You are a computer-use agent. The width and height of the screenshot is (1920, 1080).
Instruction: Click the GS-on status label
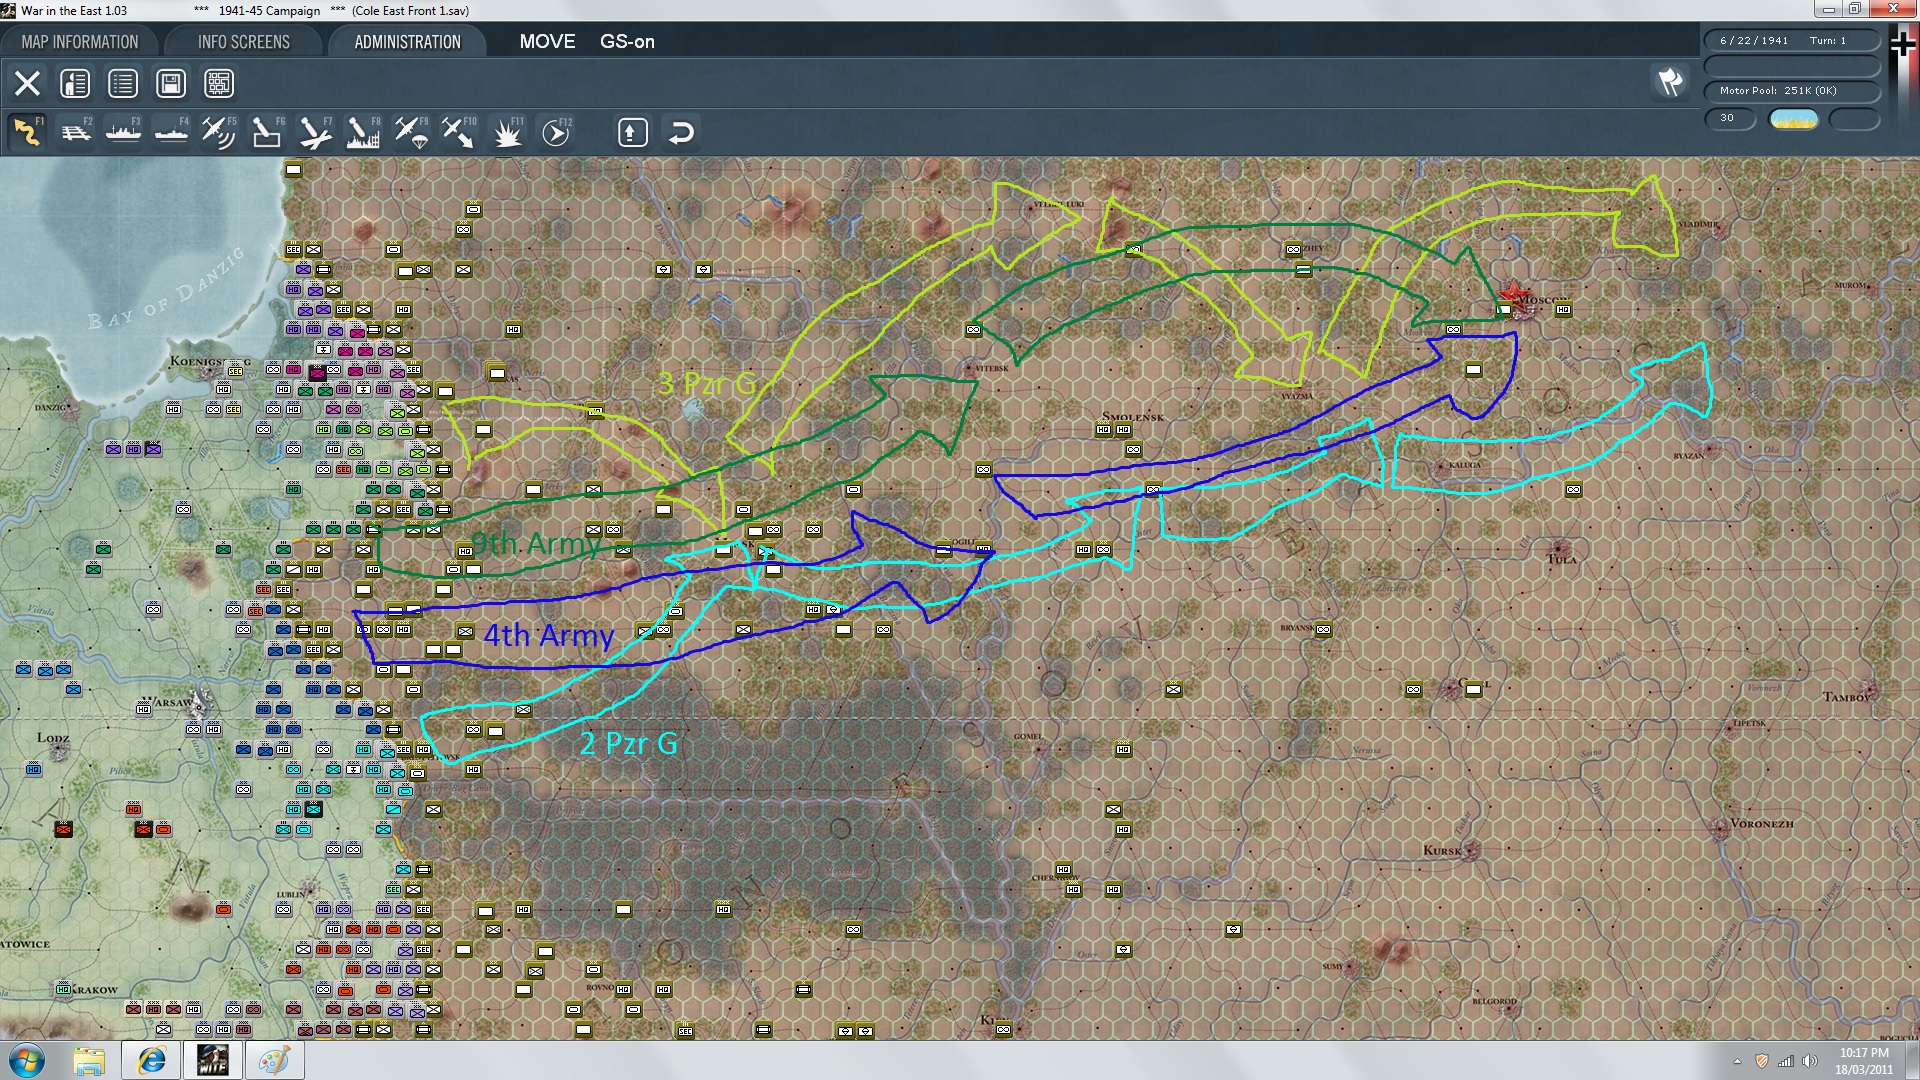[x=627, y=42]
